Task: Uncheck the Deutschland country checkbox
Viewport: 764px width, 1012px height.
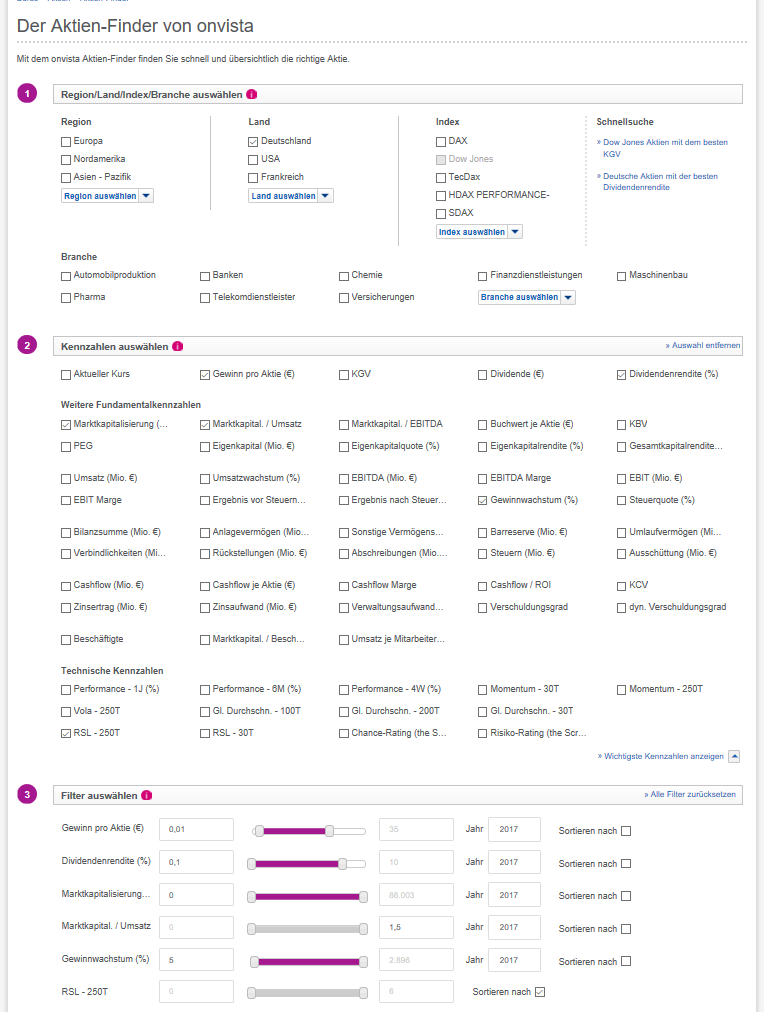Action: [x=253, y=142]
